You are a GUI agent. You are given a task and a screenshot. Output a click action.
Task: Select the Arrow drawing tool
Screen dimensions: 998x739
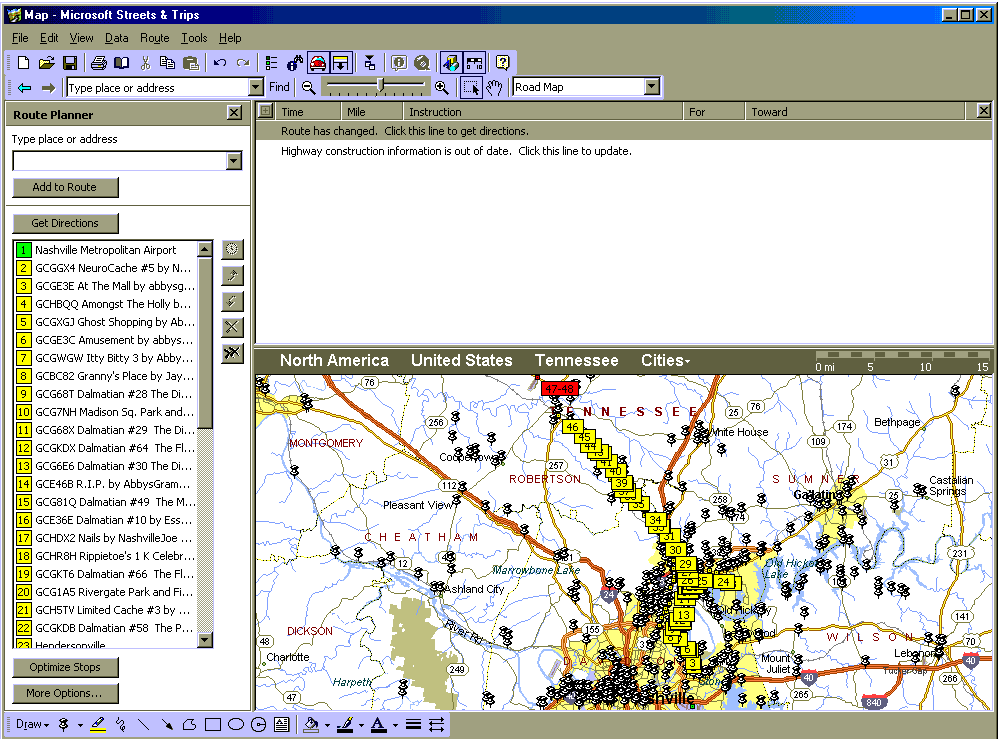167,724
